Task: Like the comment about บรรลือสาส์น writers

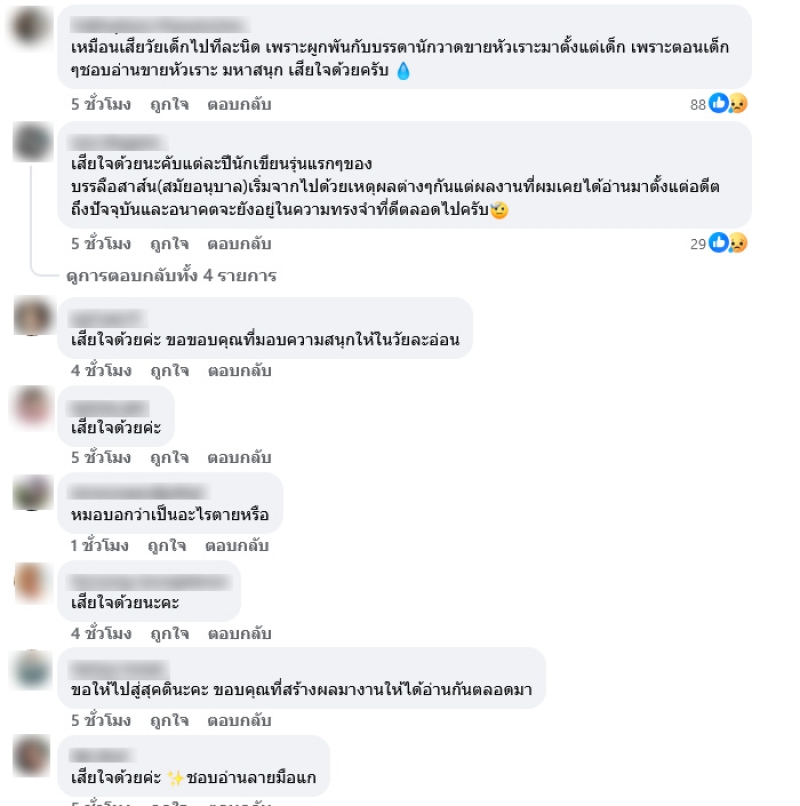Action: click(170, 244)
